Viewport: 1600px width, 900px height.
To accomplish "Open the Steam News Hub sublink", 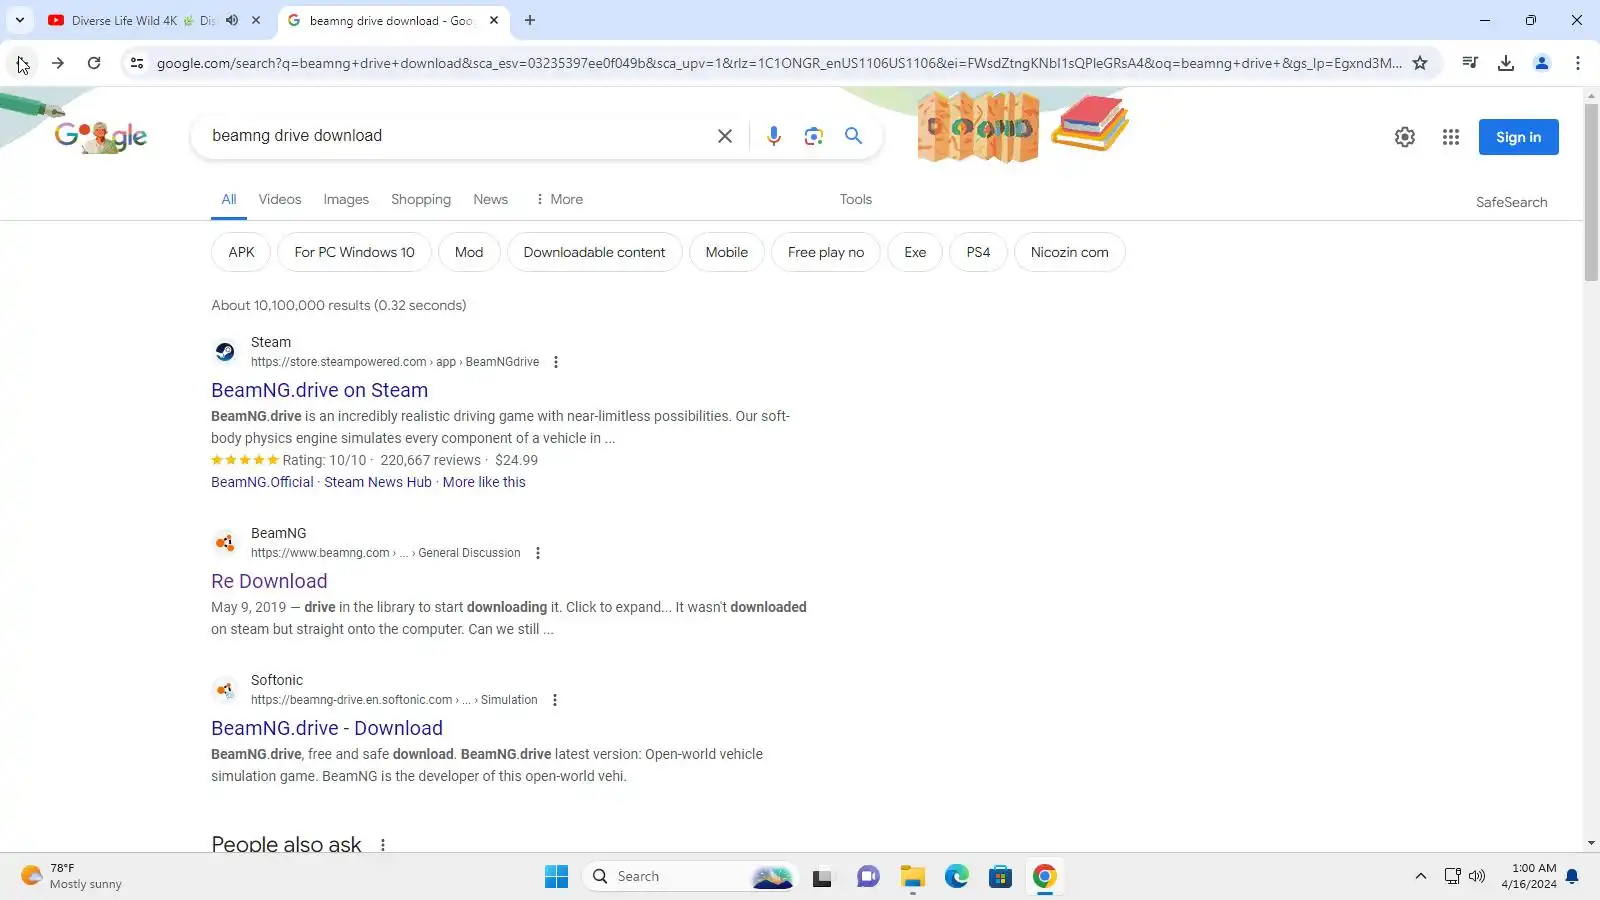I will pos(378,482).
